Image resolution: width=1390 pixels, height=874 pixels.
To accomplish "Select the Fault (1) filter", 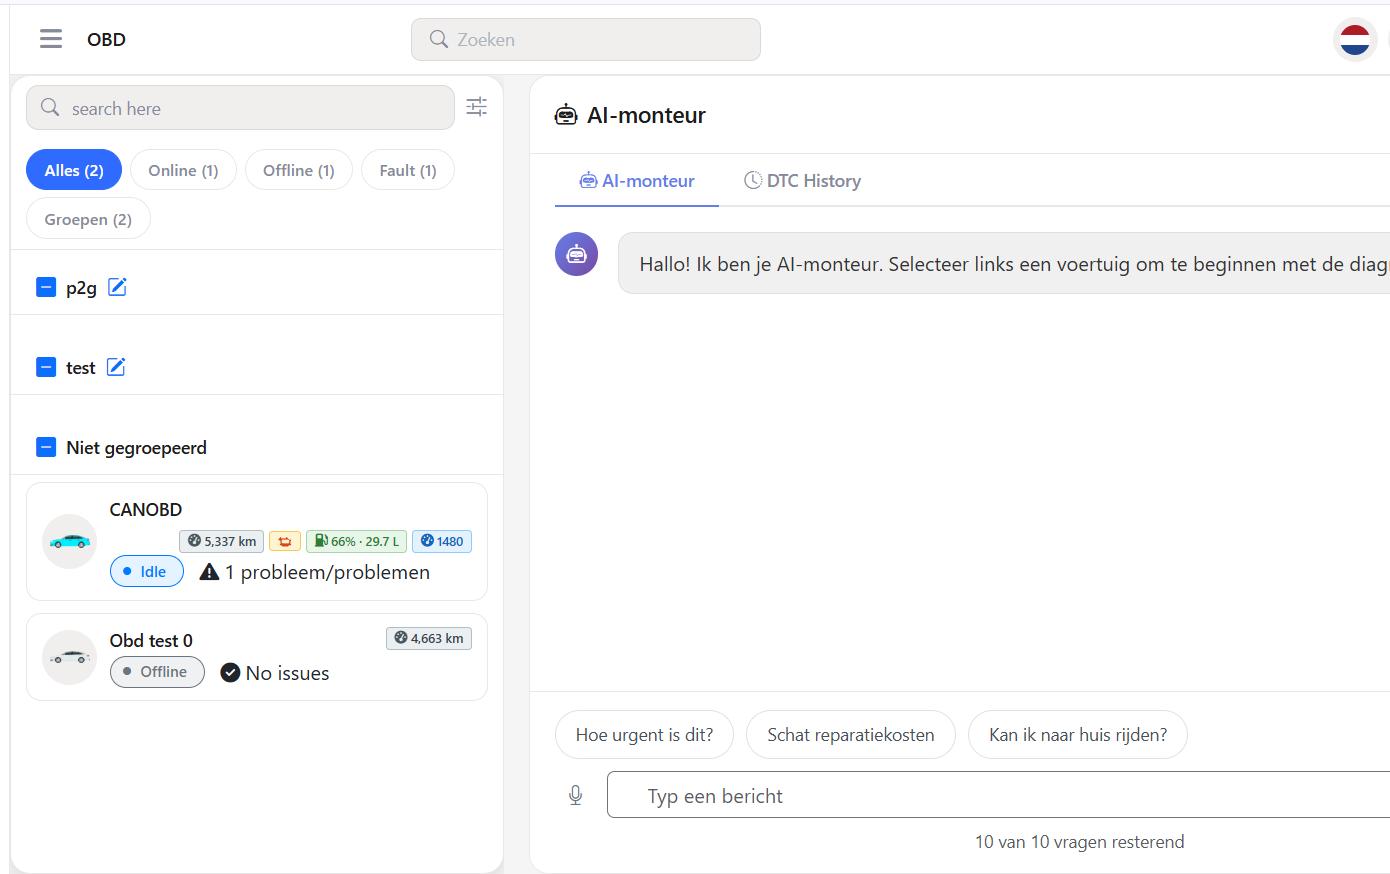I will point(407,170).
